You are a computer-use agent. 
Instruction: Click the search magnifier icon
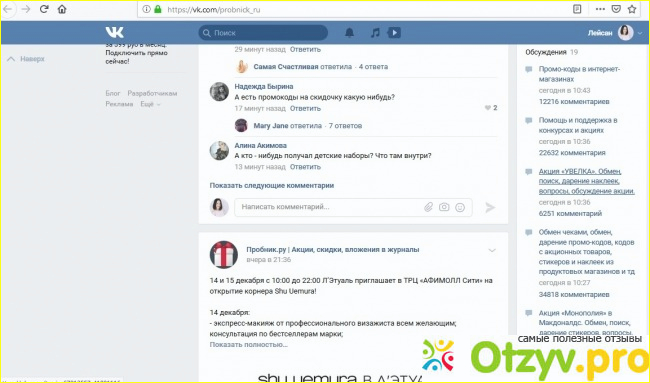pyautogui.click(x=206, y=33)
